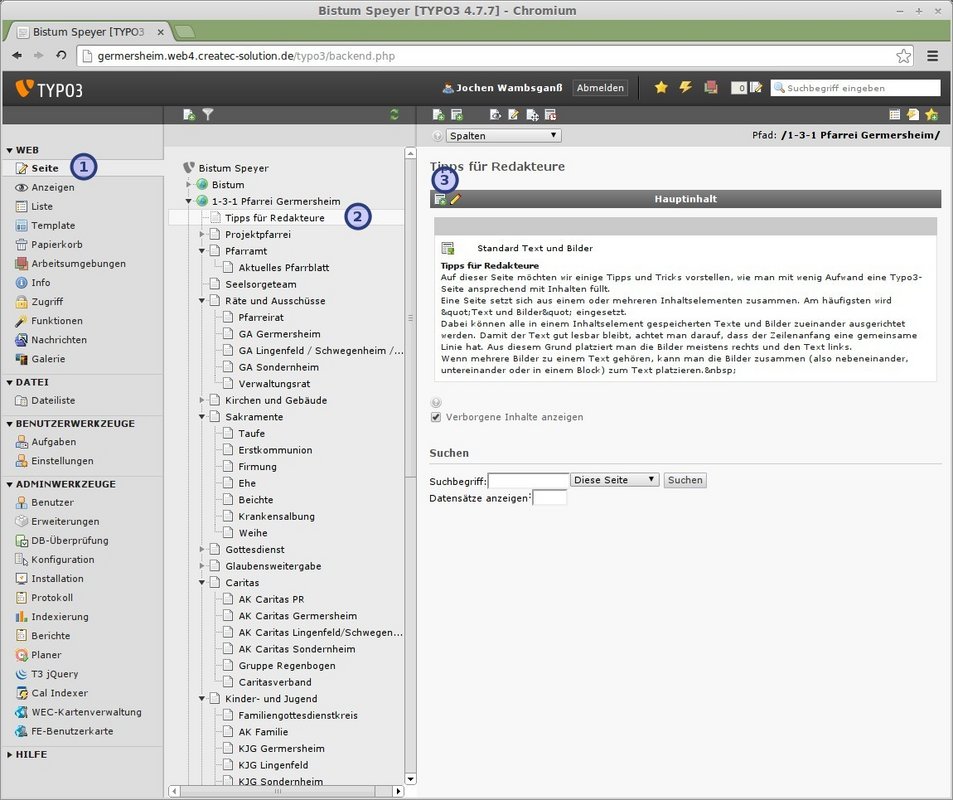Click the Suchen button

(x=685, y=480)
